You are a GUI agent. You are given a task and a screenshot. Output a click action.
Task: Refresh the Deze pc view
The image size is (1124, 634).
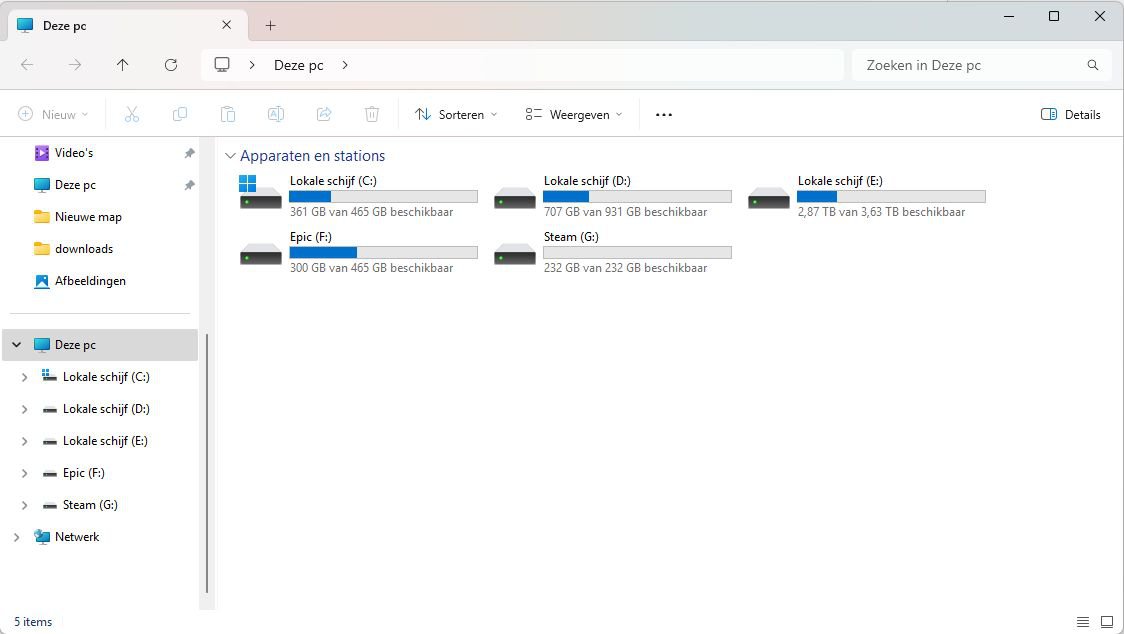(x=171, y=65)
